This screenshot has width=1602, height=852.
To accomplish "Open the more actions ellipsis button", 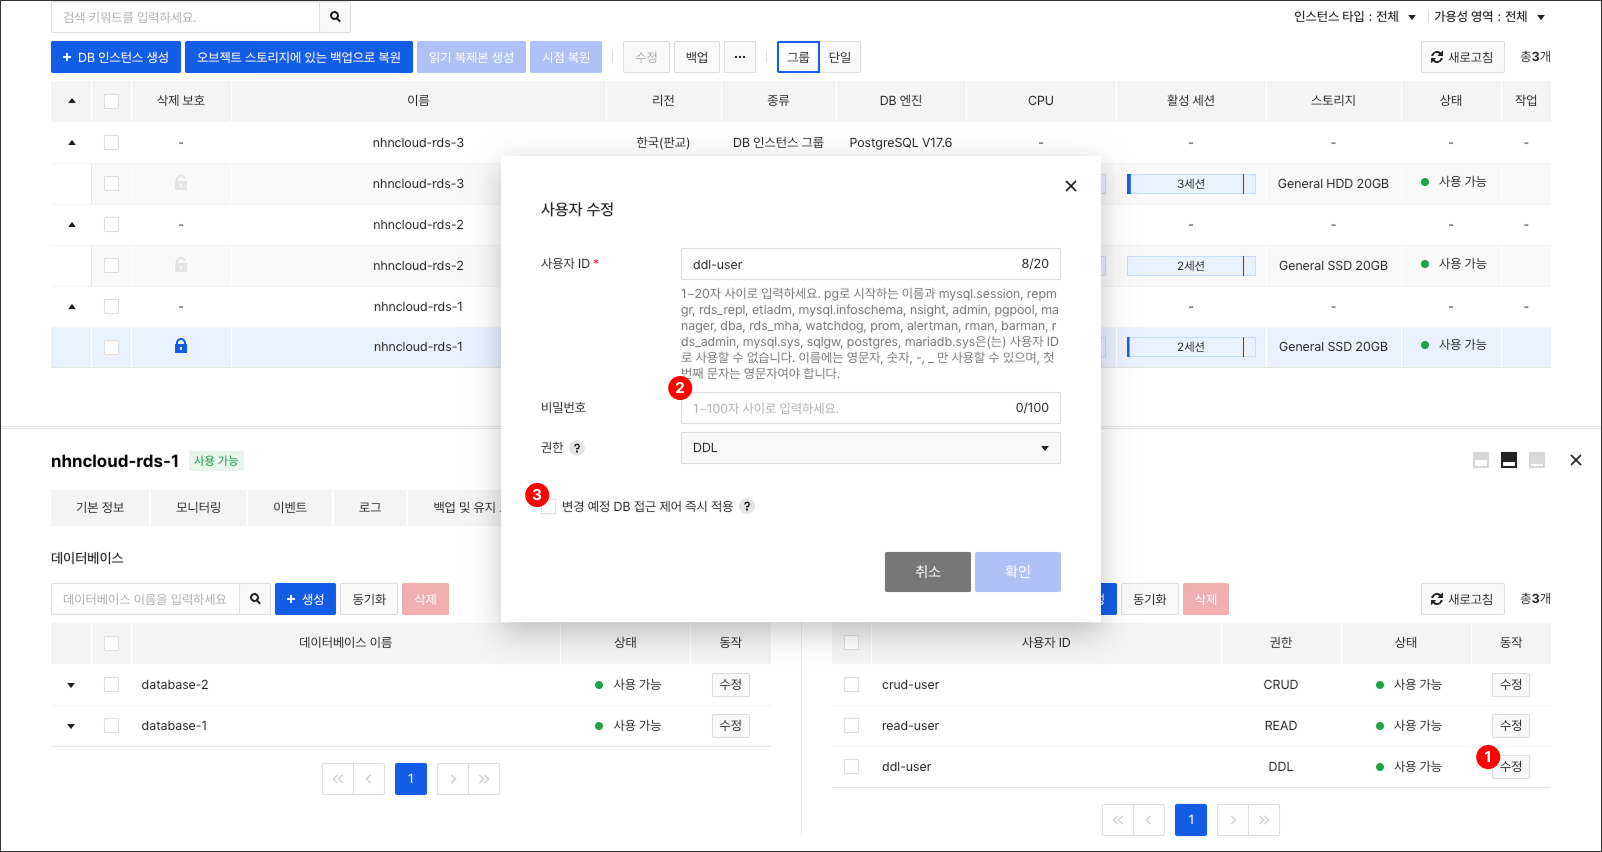I will [x=740, y=57].
